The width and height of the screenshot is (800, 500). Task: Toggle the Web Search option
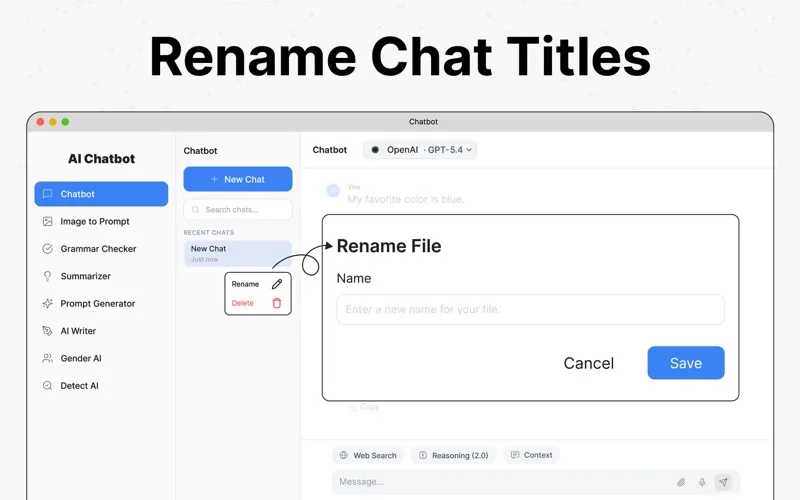(368, 455)
